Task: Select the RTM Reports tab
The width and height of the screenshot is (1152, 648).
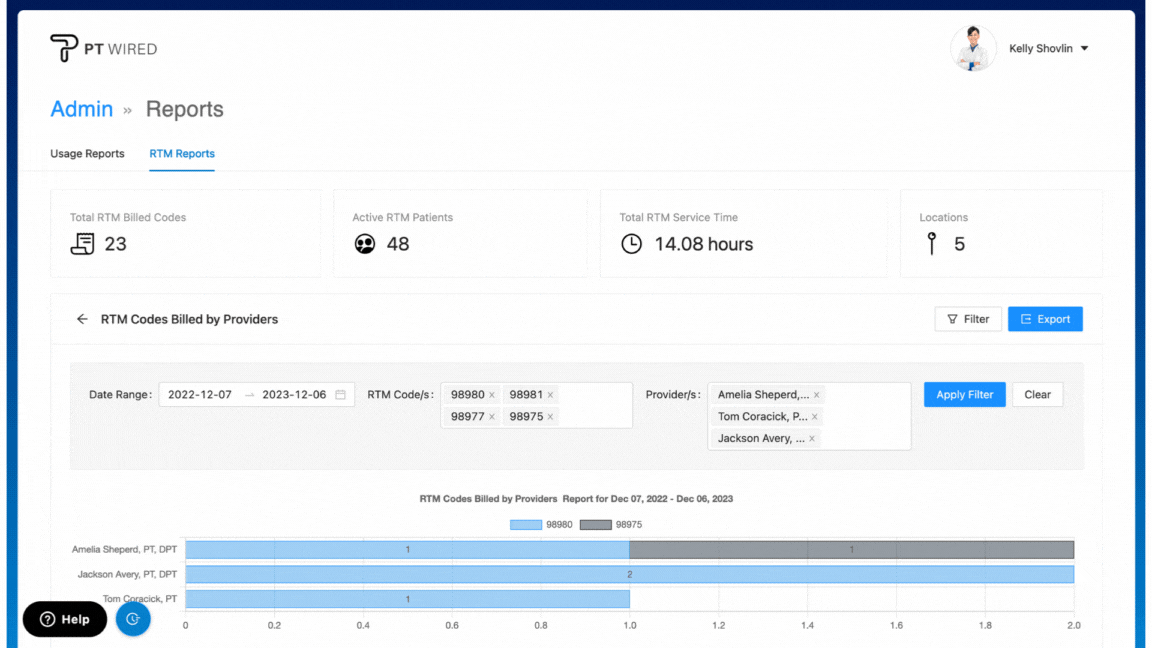Action: (x=182, y=154)
